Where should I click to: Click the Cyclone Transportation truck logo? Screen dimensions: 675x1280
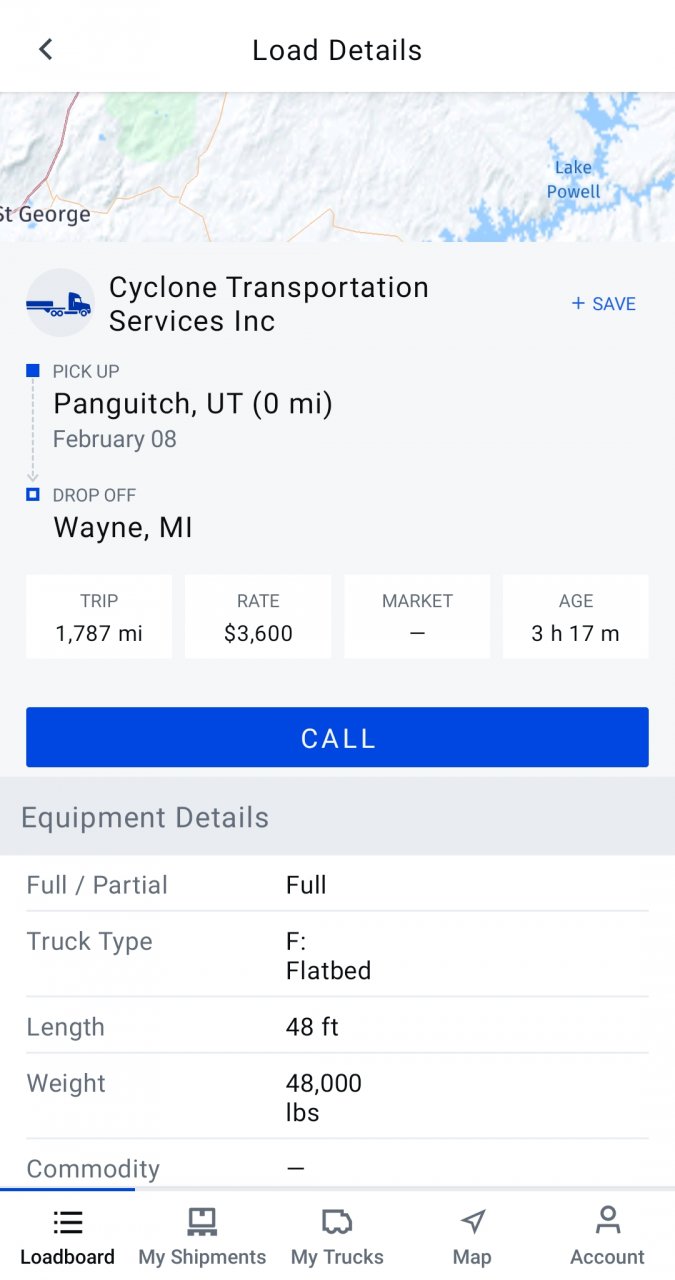[x=60, y=303]
